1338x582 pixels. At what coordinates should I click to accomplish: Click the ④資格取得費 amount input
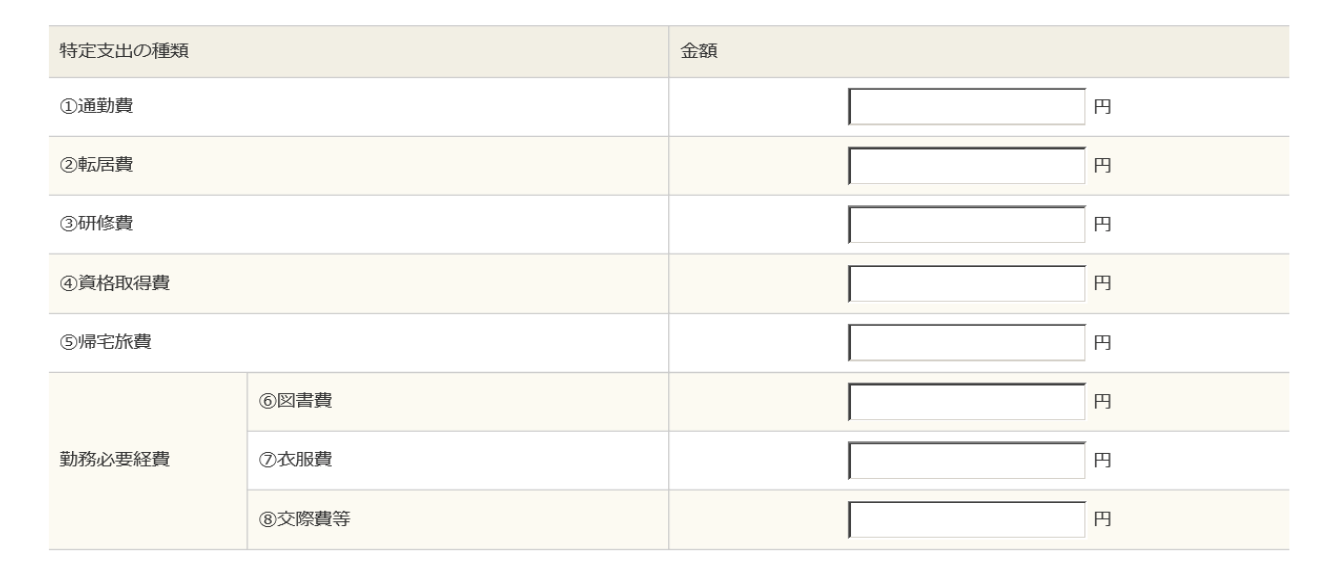966,284
